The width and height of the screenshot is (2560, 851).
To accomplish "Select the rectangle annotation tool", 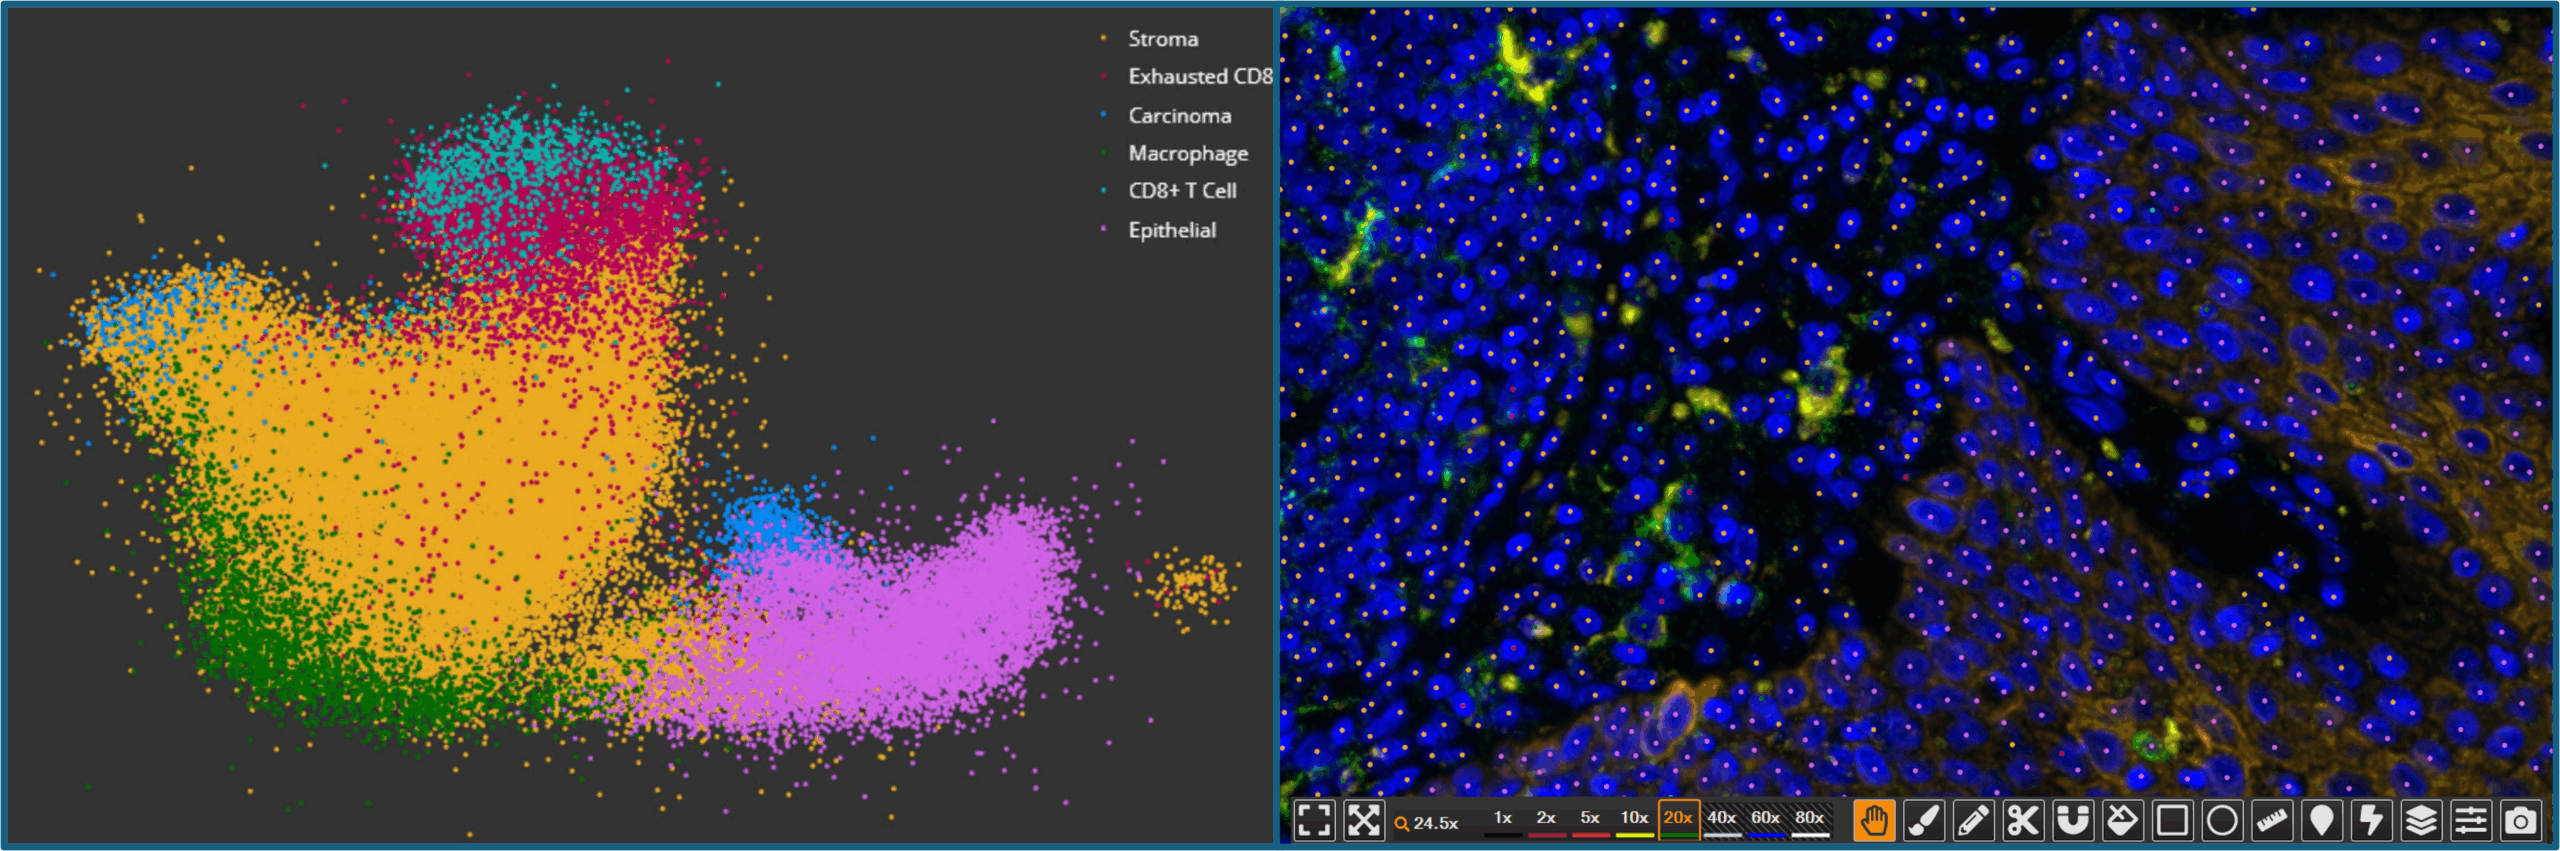I will pyautogui.click(x=2172, y=821).
